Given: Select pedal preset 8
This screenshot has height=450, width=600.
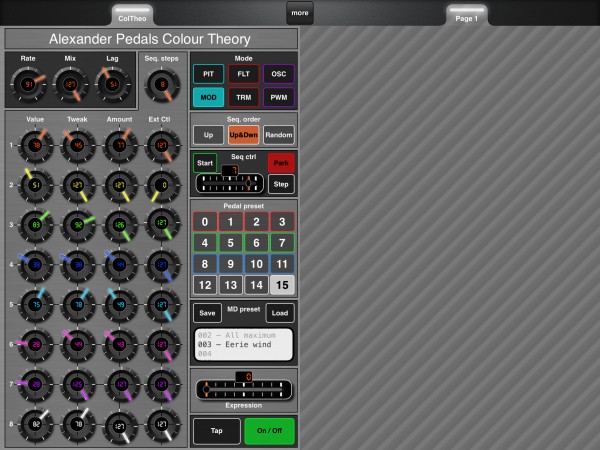Looking at the screenshot, I should pyautogui.click(x=205, y=264).
